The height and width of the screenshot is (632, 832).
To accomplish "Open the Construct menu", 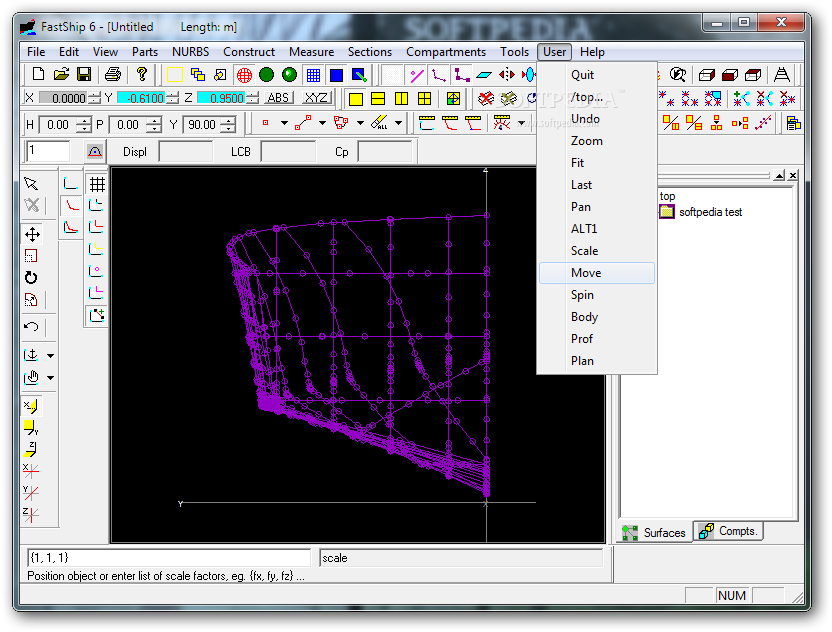I will pyautogui.click(x=249, y=52).
